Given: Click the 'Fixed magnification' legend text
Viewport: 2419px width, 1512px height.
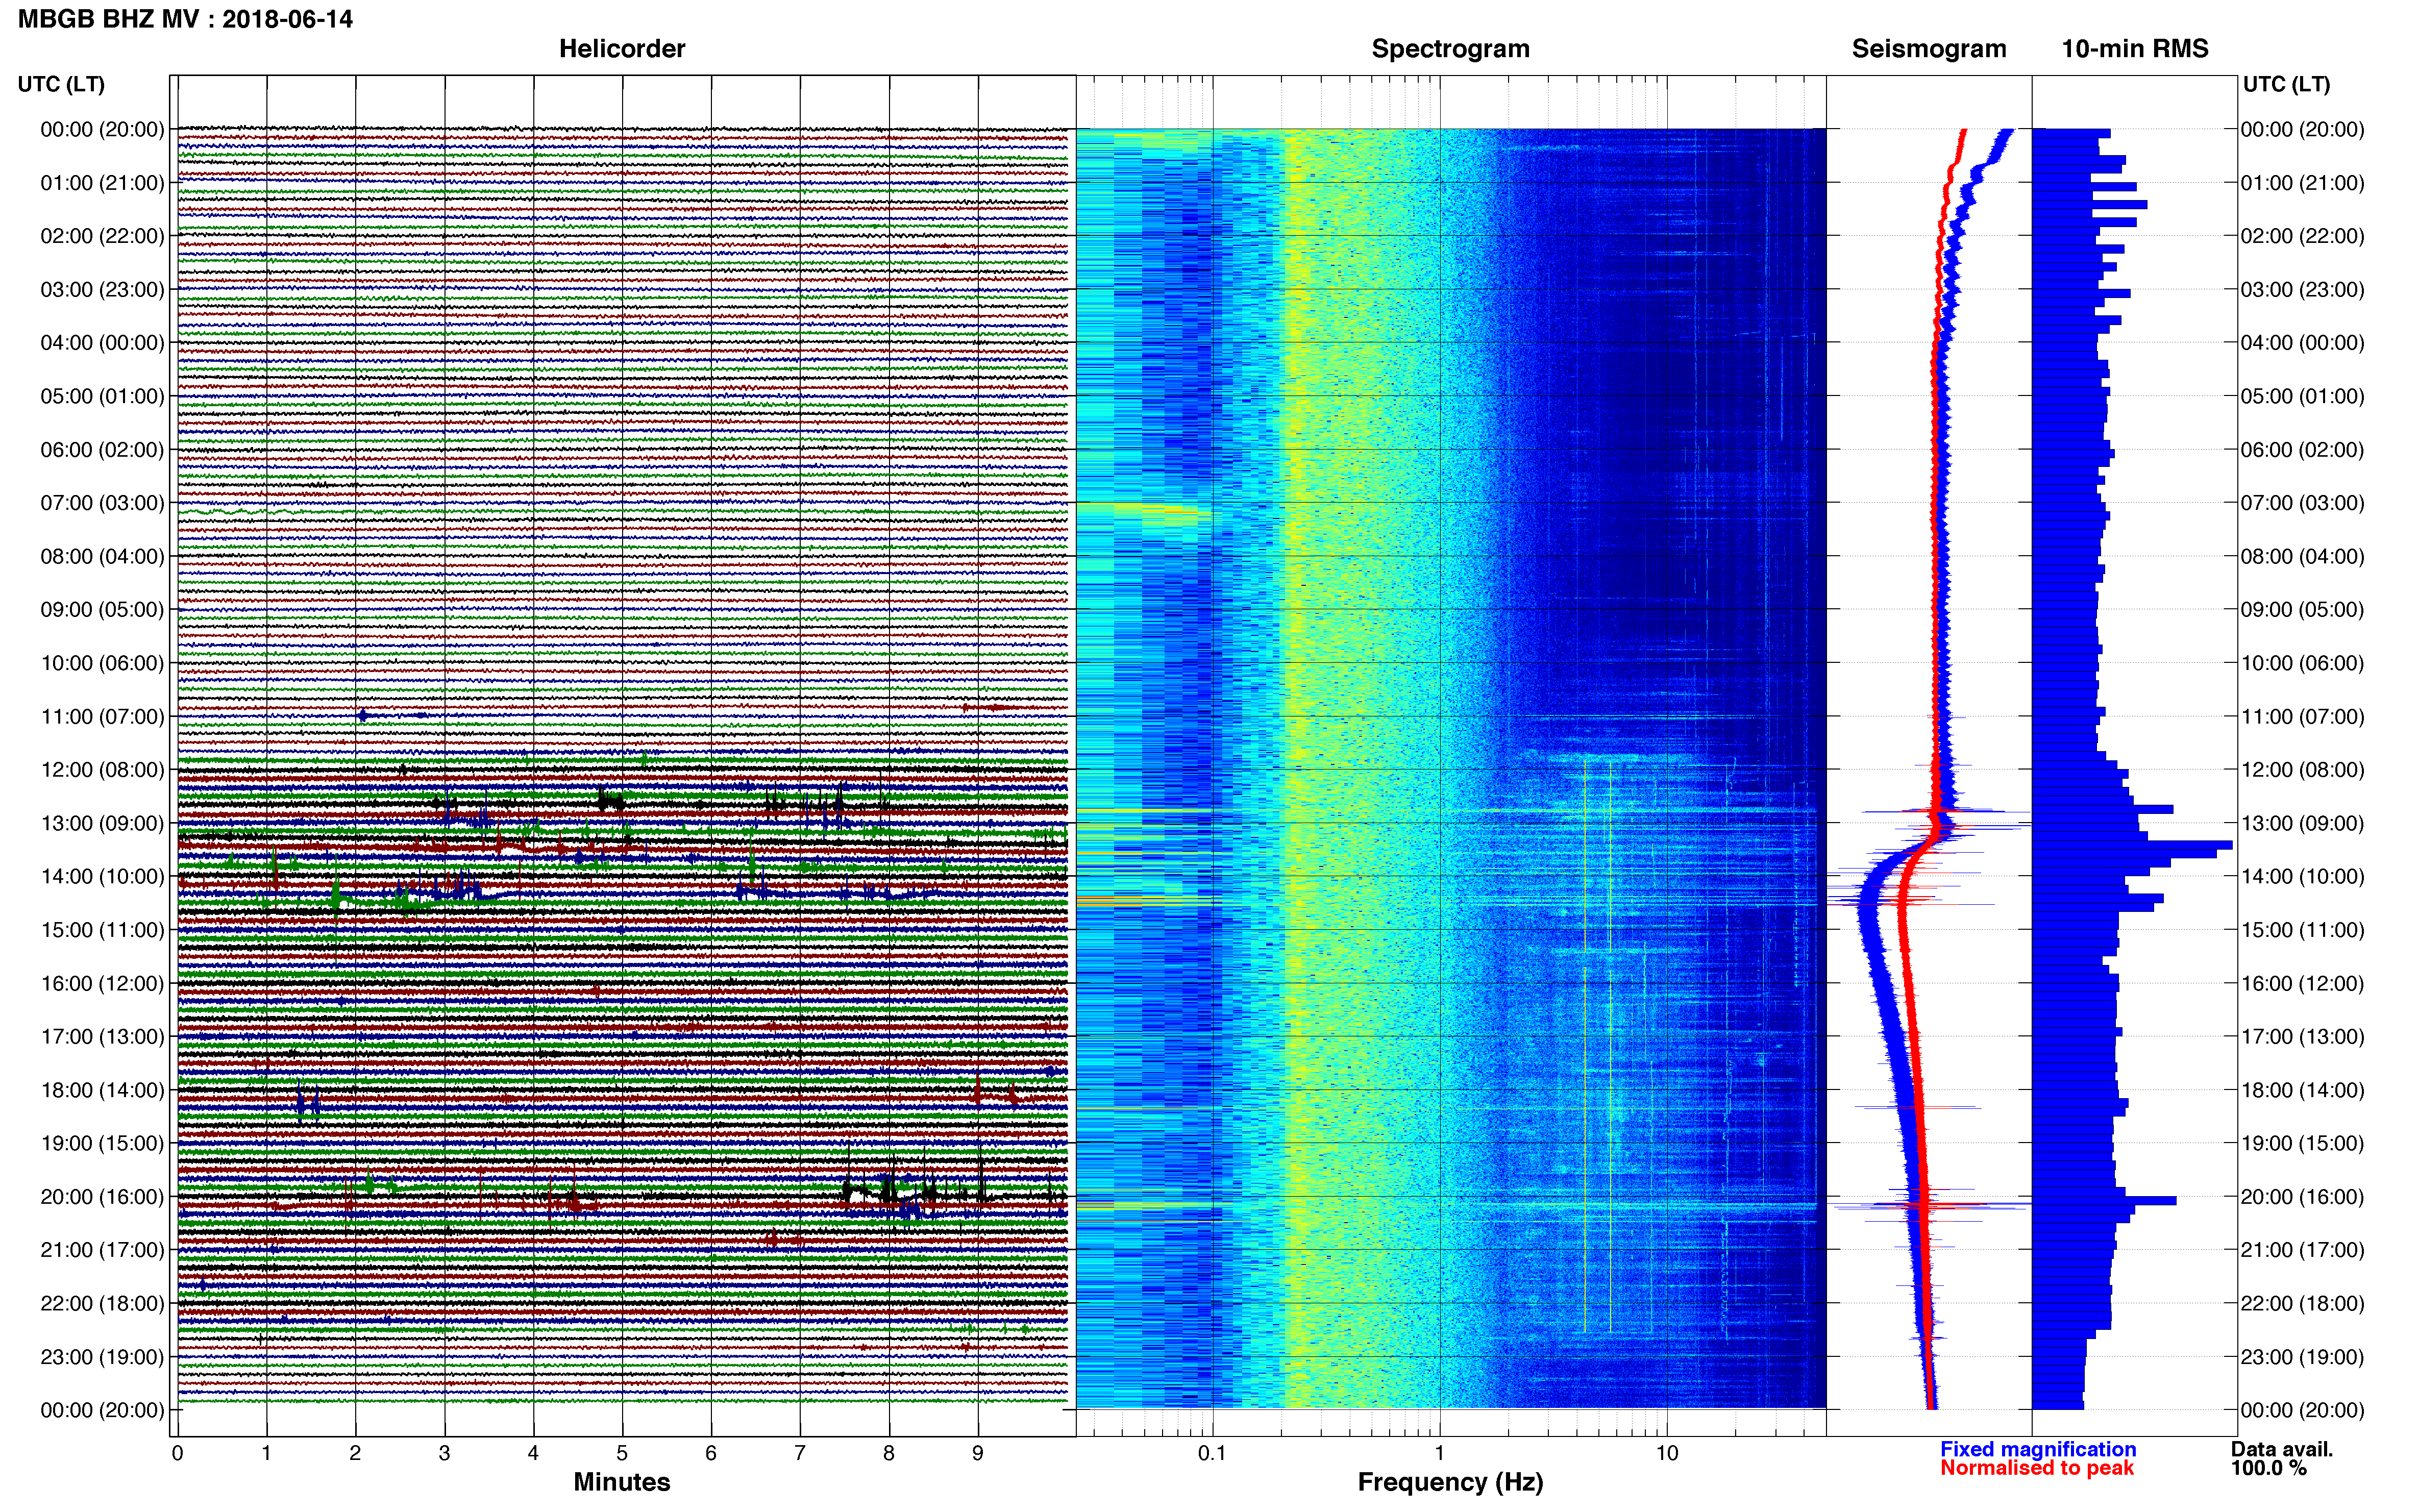Looking at the screenshot, I should (x=2038, y=1449).
